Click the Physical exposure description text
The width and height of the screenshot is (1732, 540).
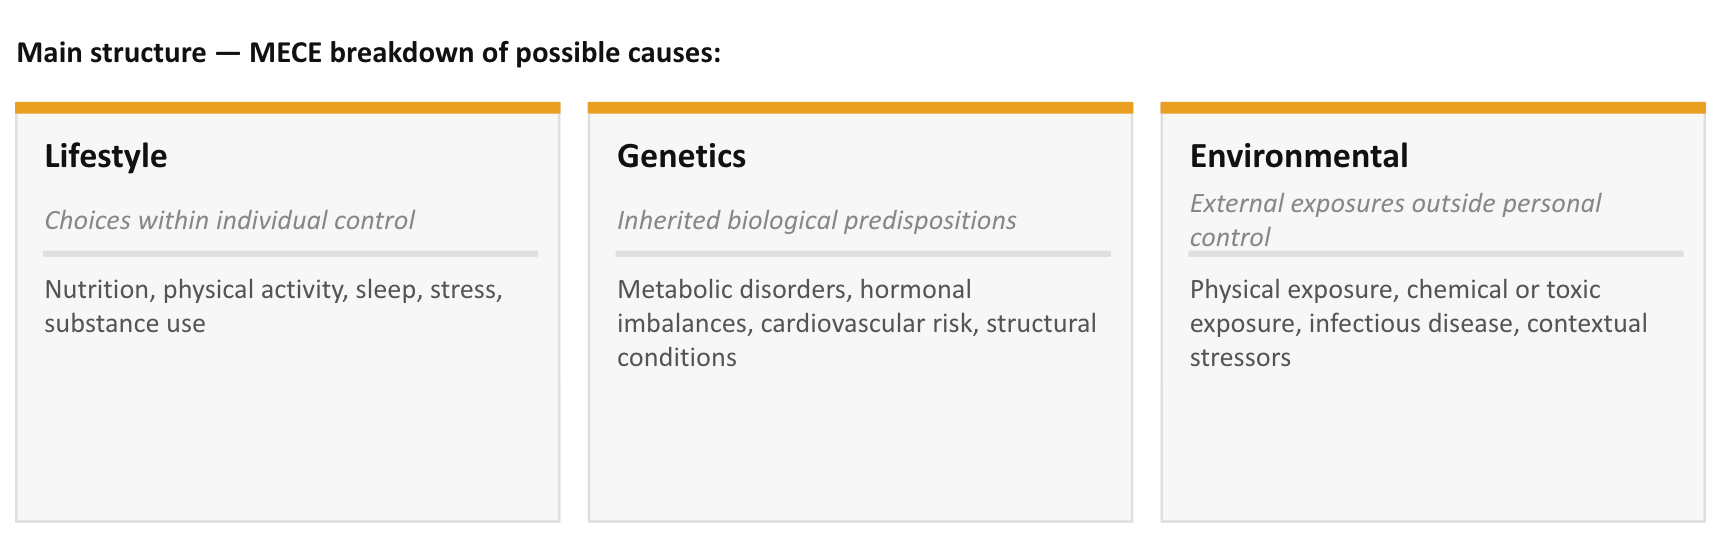1418,323
